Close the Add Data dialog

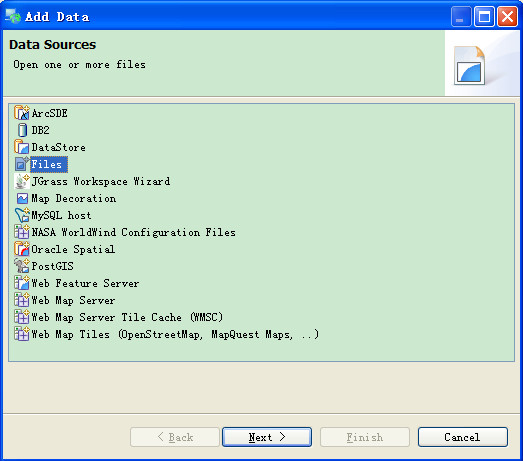(508, 16)
